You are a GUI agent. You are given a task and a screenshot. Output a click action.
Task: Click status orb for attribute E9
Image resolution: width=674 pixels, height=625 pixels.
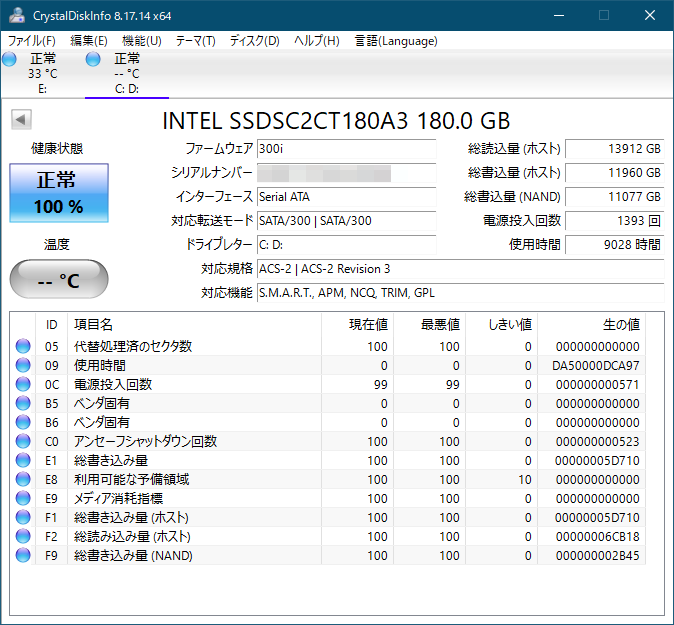[23, 498]
